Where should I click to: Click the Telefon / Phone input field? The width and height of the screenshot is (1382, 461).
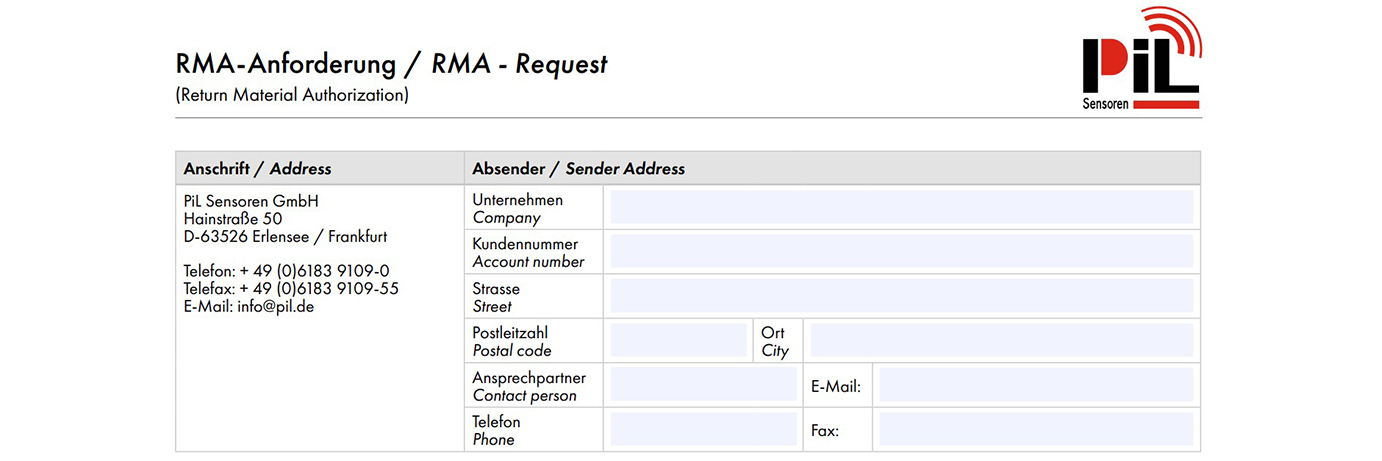703,430
